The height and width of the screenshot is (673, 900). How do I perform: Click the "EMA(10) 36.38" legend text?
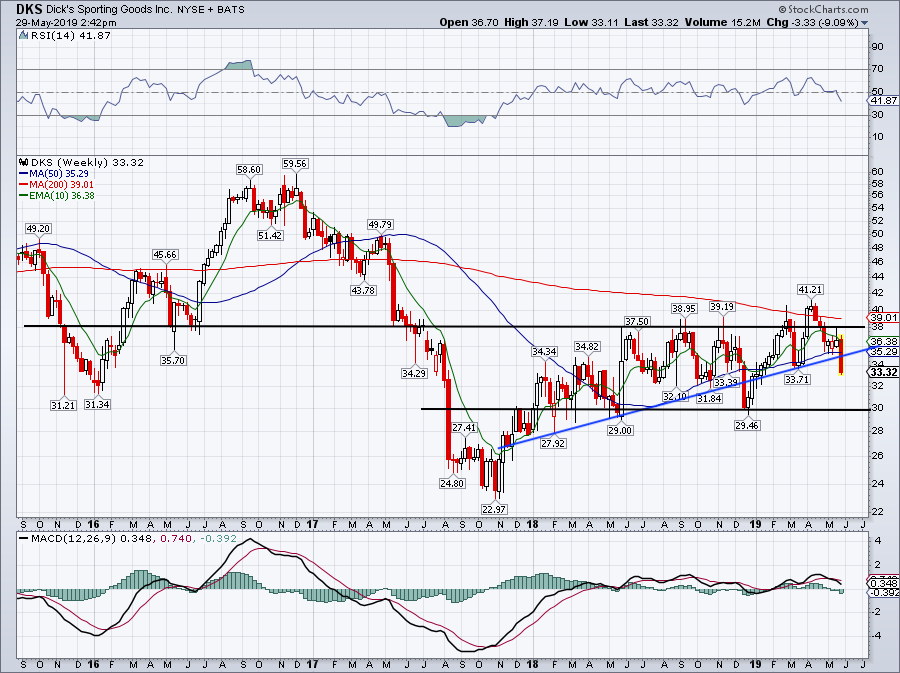(x=63, y=196)
